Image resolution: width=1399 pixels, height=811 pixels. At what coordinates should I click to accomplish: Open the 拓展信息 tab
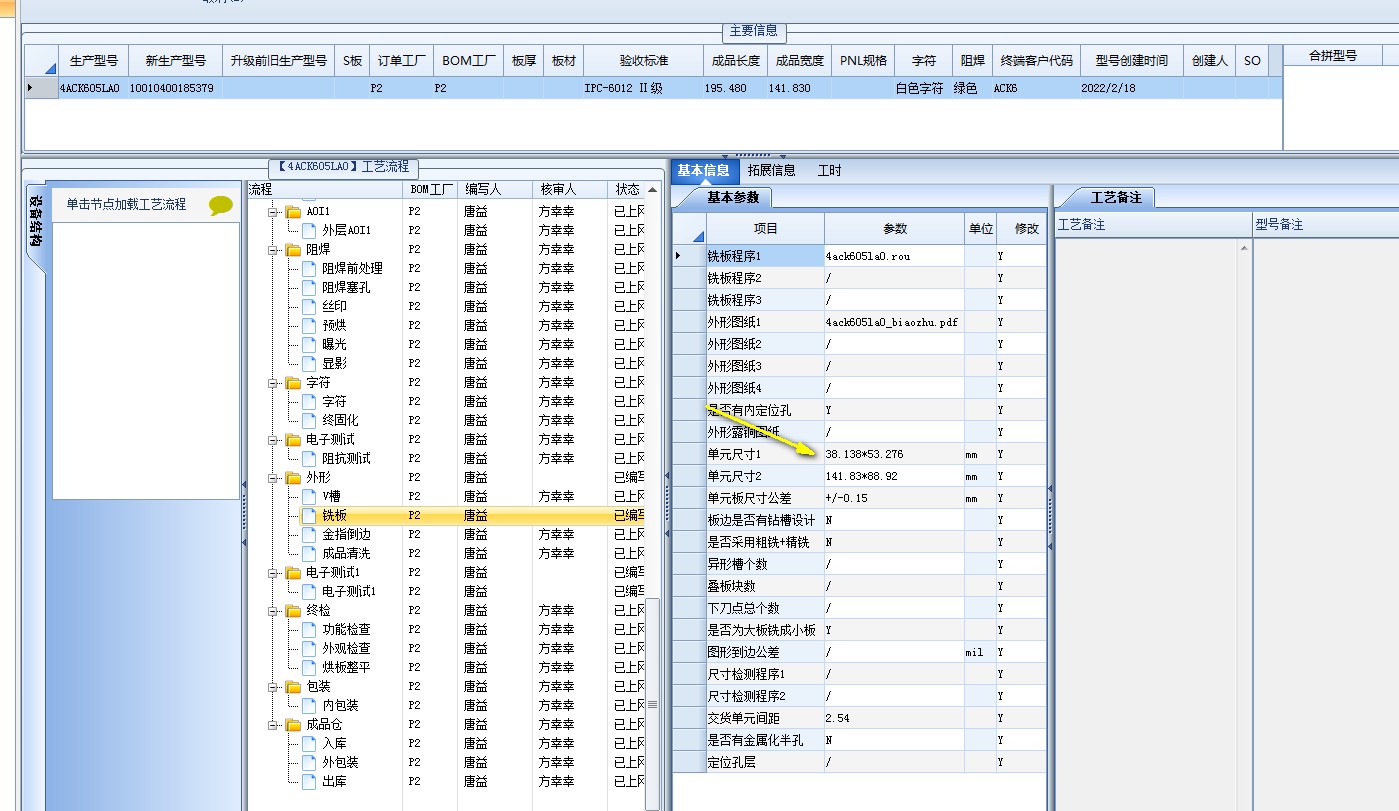(771, 171)
